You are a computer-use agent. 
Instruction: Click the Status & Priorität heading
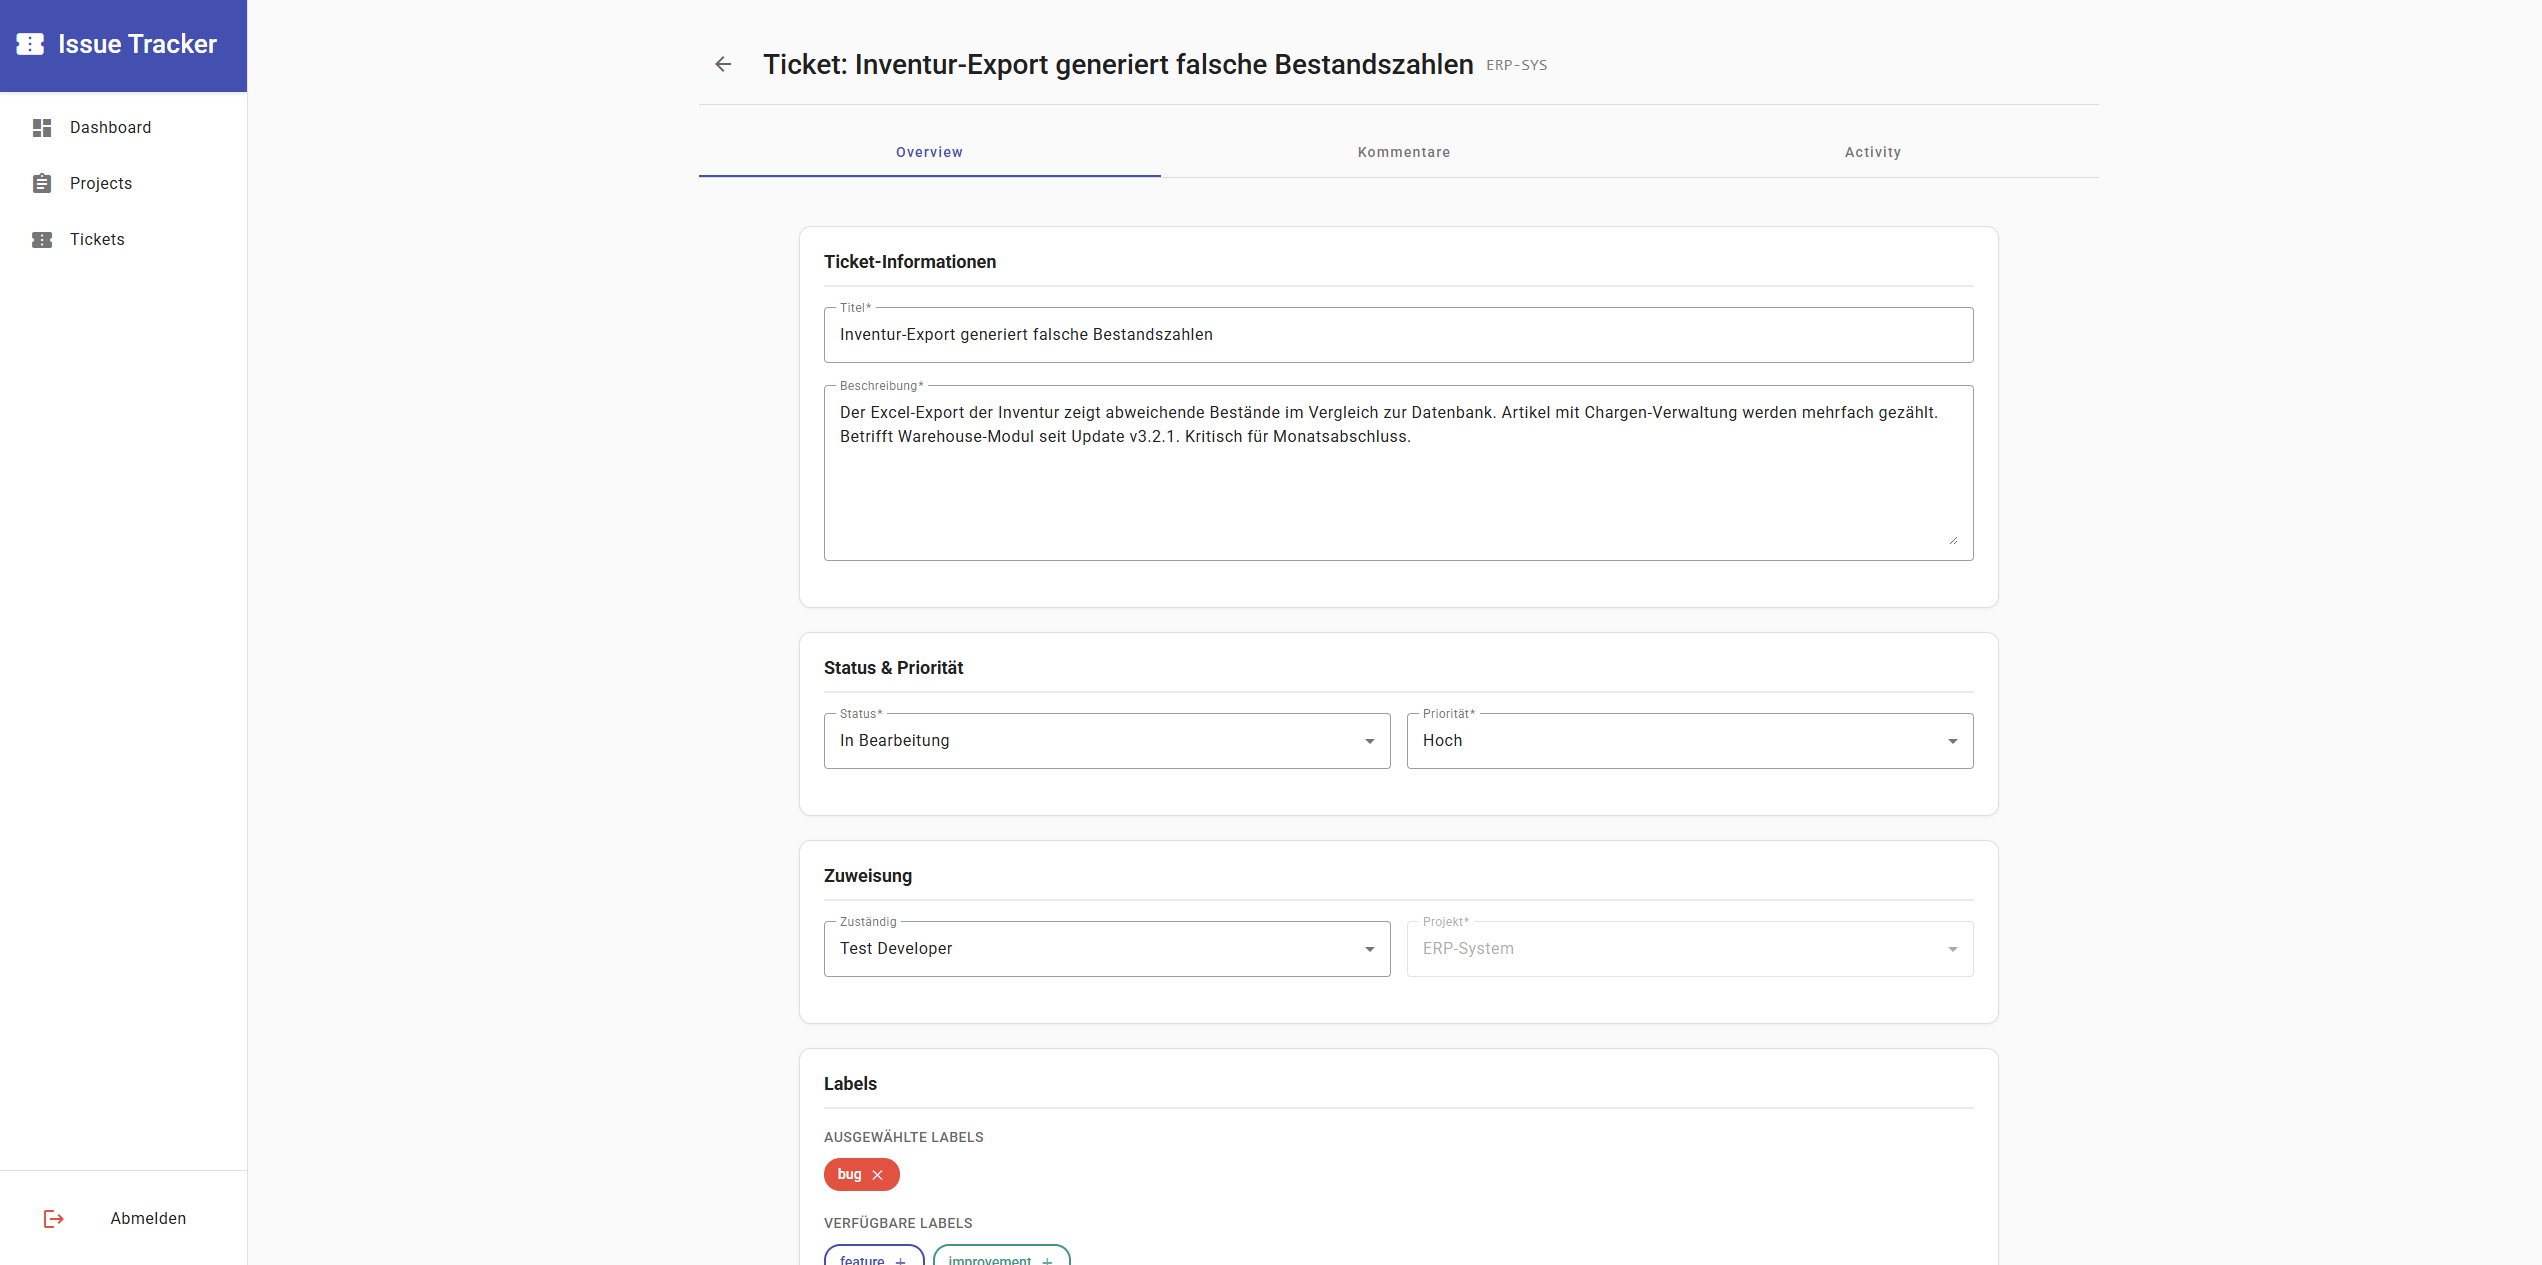pyautogui.click(x=893, y=668)
